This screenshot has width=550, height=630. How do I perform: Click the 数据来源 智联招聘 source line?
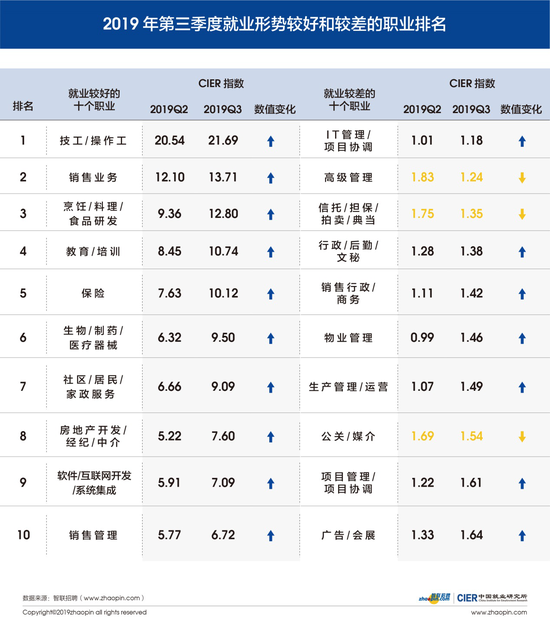coord(83,598)
